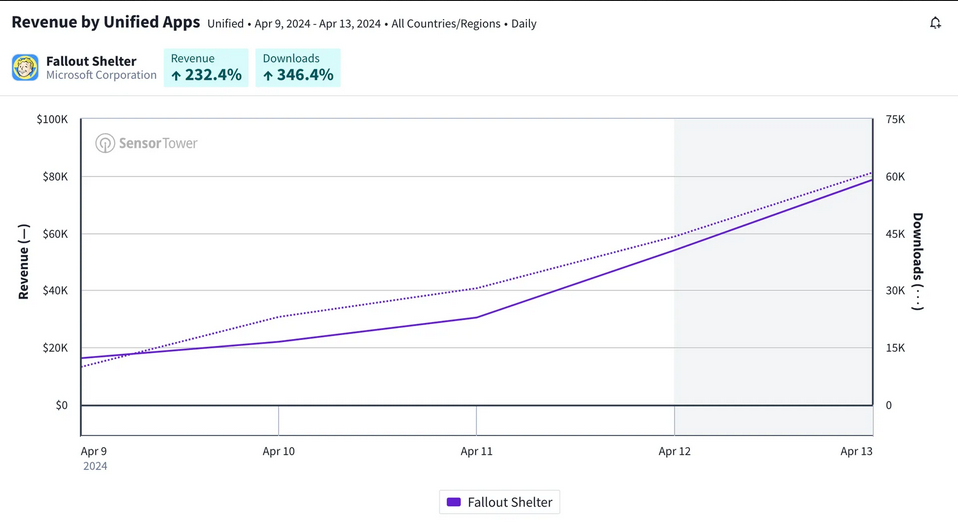Screen dimensions: 958x524
Task: Select the Downloads 346.4% growth badge
Action: coord(298,67)
